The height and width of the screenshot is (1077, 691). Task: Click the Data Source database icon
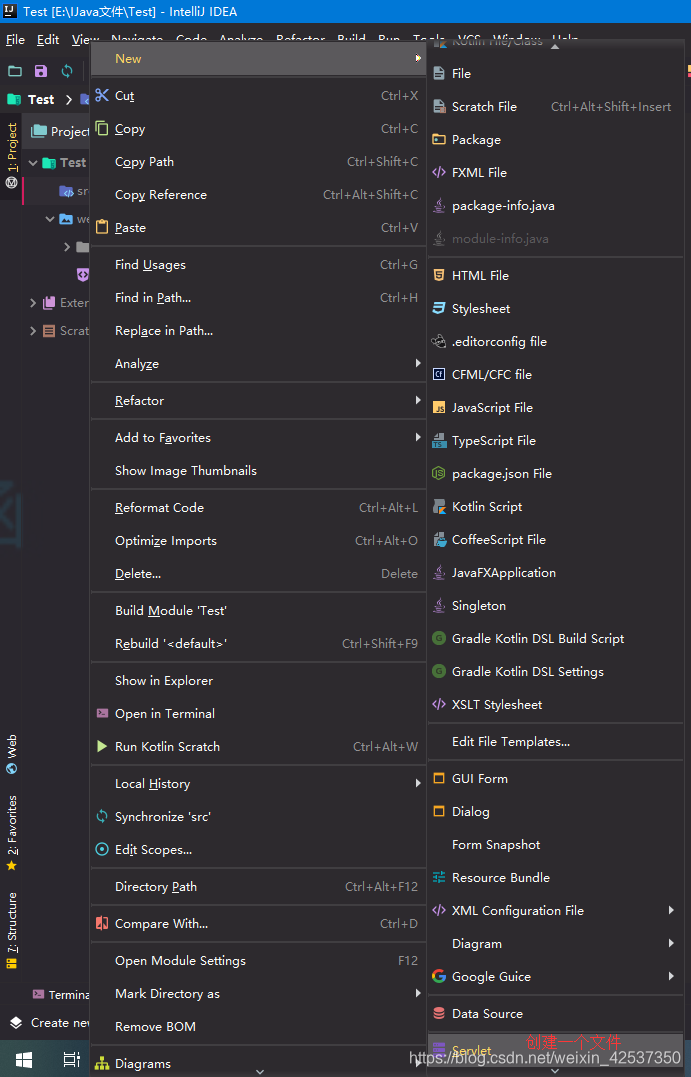(439, 1013)
